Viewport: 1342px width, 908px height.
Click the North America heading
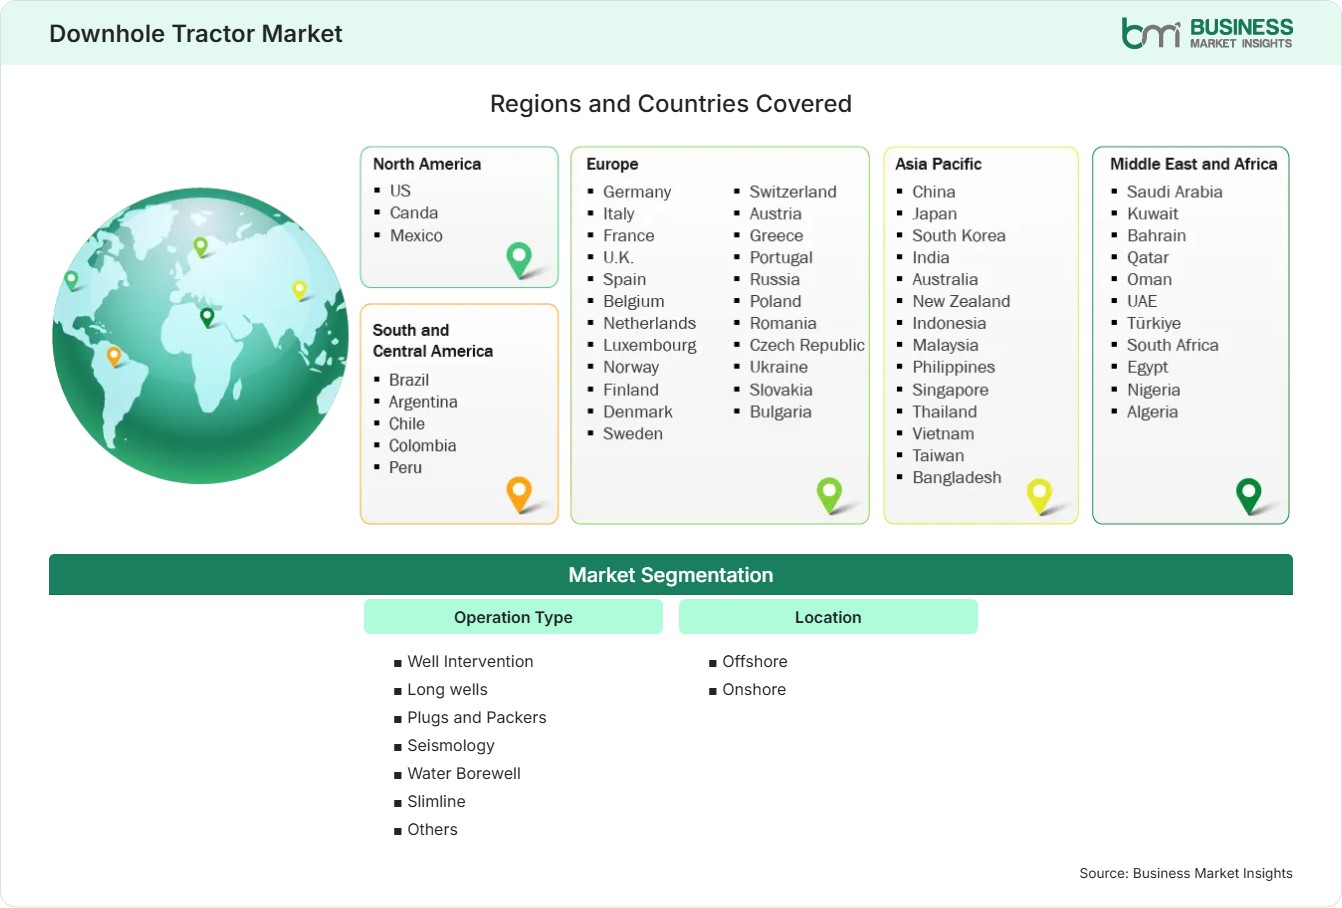click(x=427, y=164)
